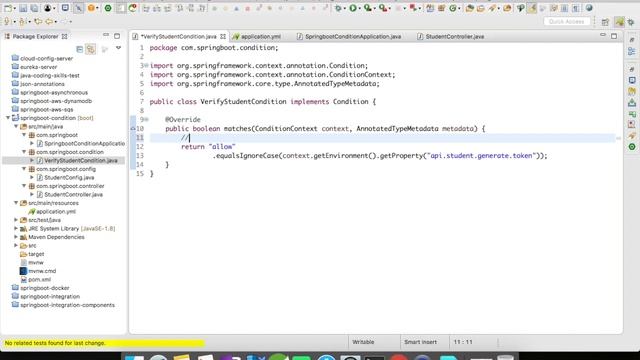
Task: Click the user avatar toolbar icon
Action: click(47, 8)
